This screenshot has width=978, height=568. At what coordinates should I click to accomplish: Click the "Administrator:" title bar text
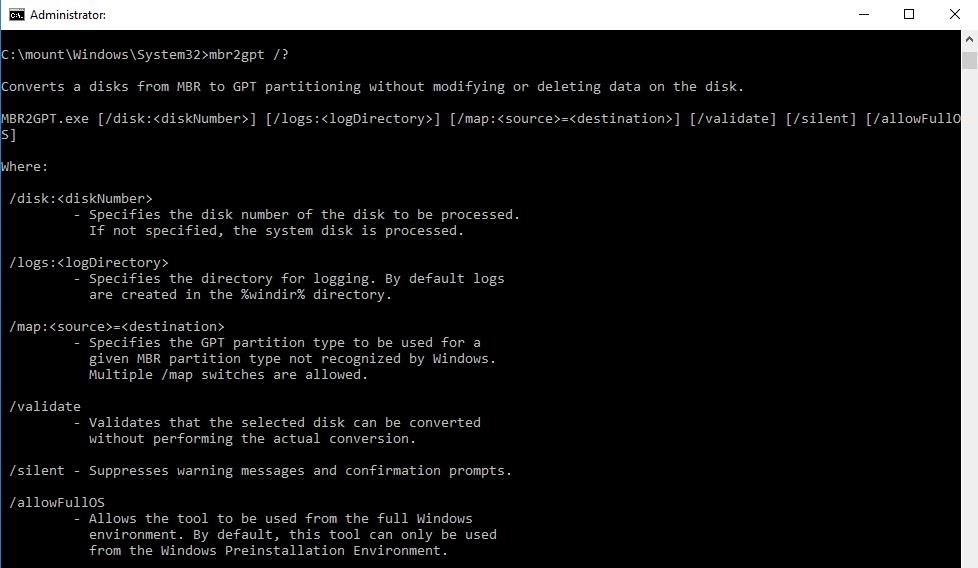click(x=68, y=15)
